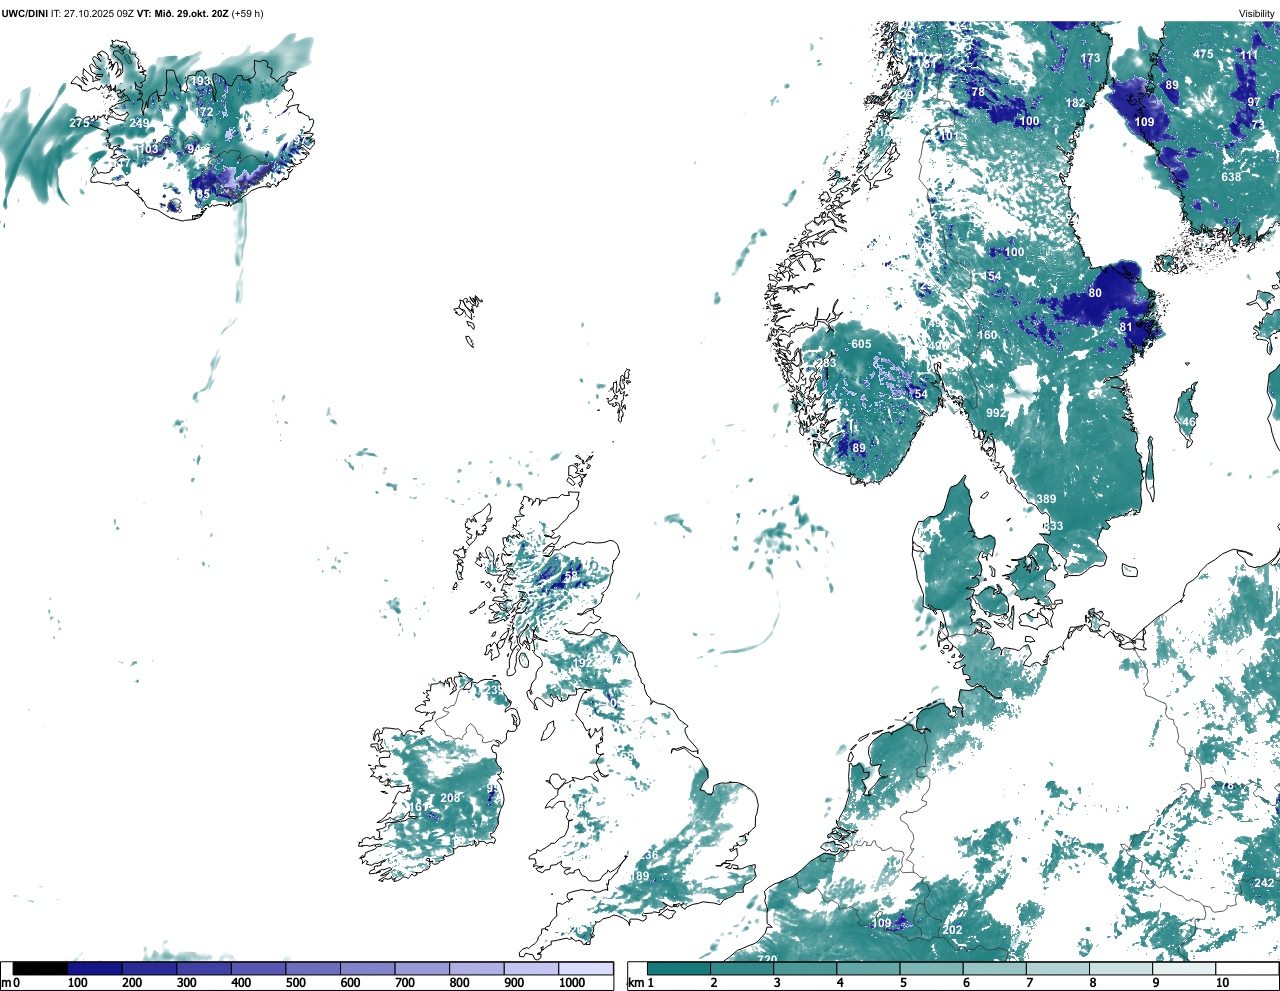Select the '193' value over northern Iceland

point(201,81)
